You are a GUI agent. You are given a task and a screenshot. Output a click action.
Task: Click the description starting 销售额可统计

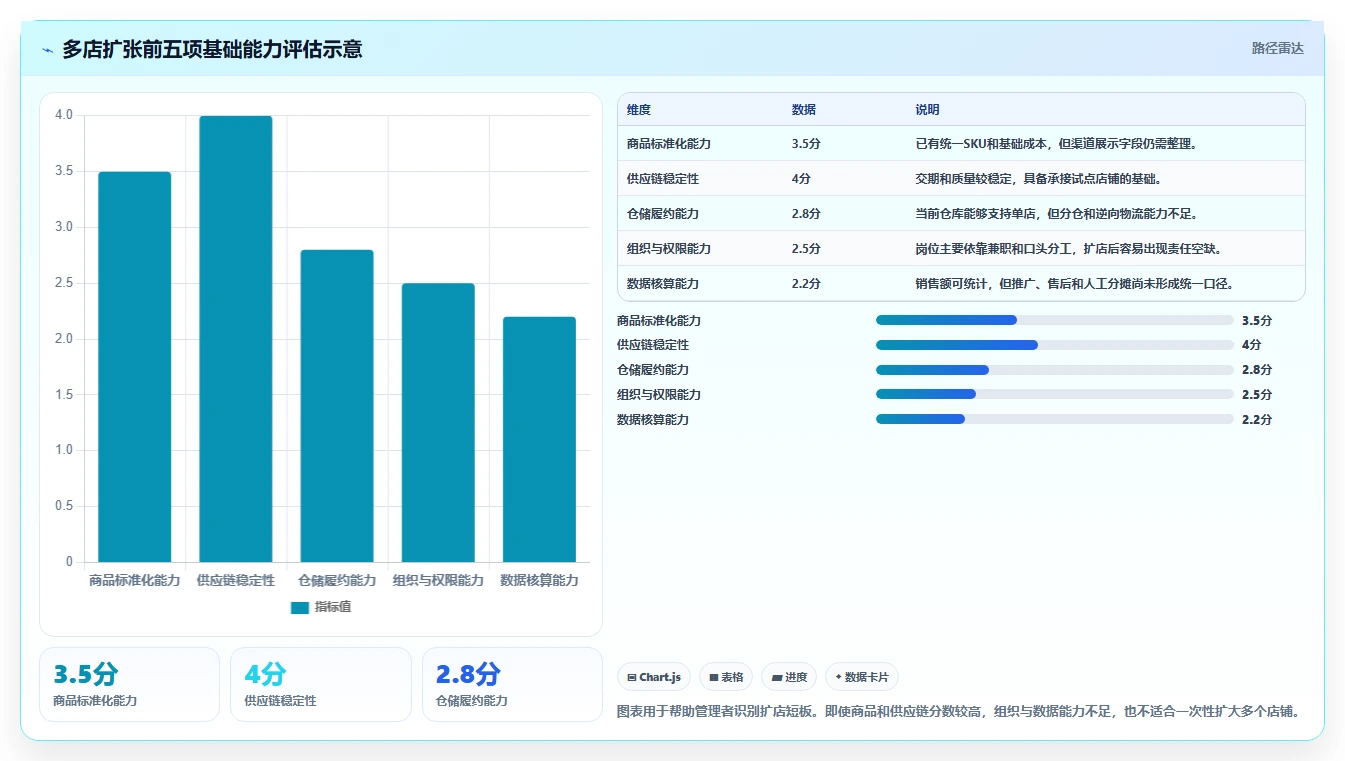[x=1075, y=284]
